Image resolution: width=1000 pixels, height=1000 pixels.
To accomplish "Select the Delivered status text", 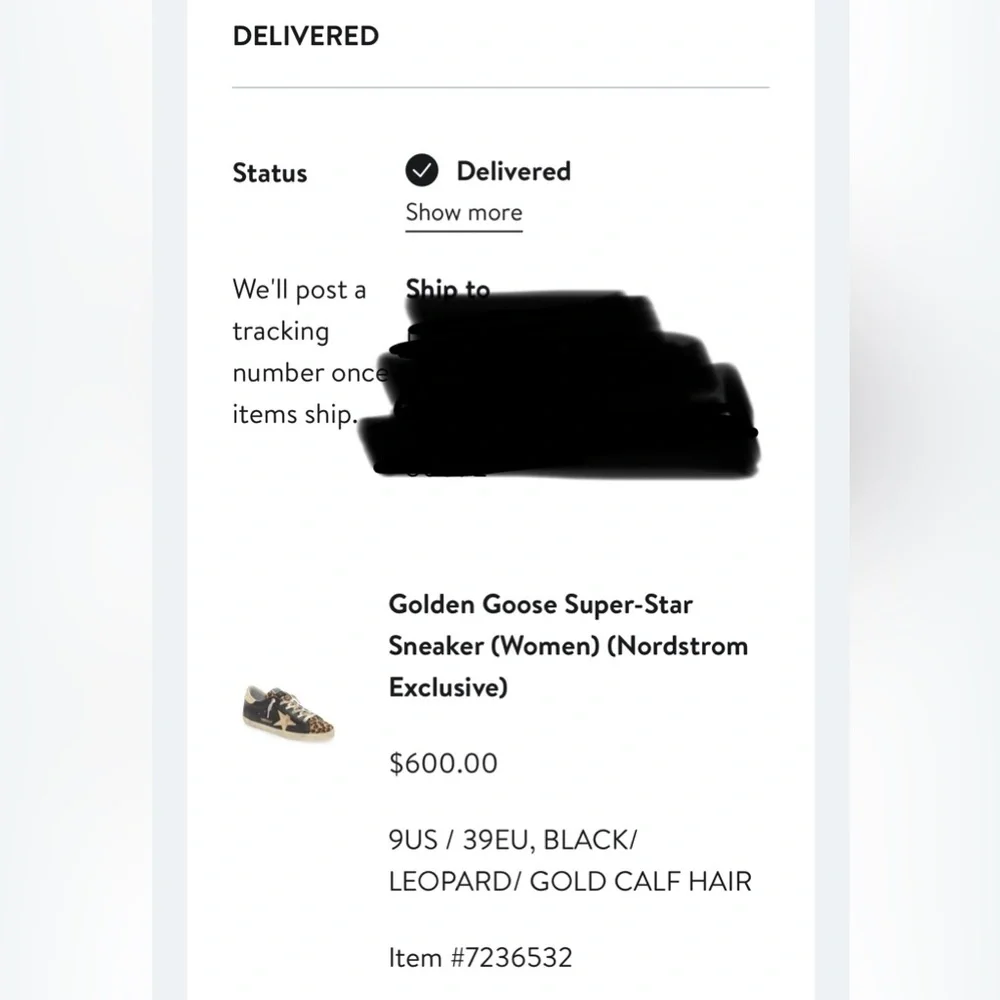I will coord(513,171).
